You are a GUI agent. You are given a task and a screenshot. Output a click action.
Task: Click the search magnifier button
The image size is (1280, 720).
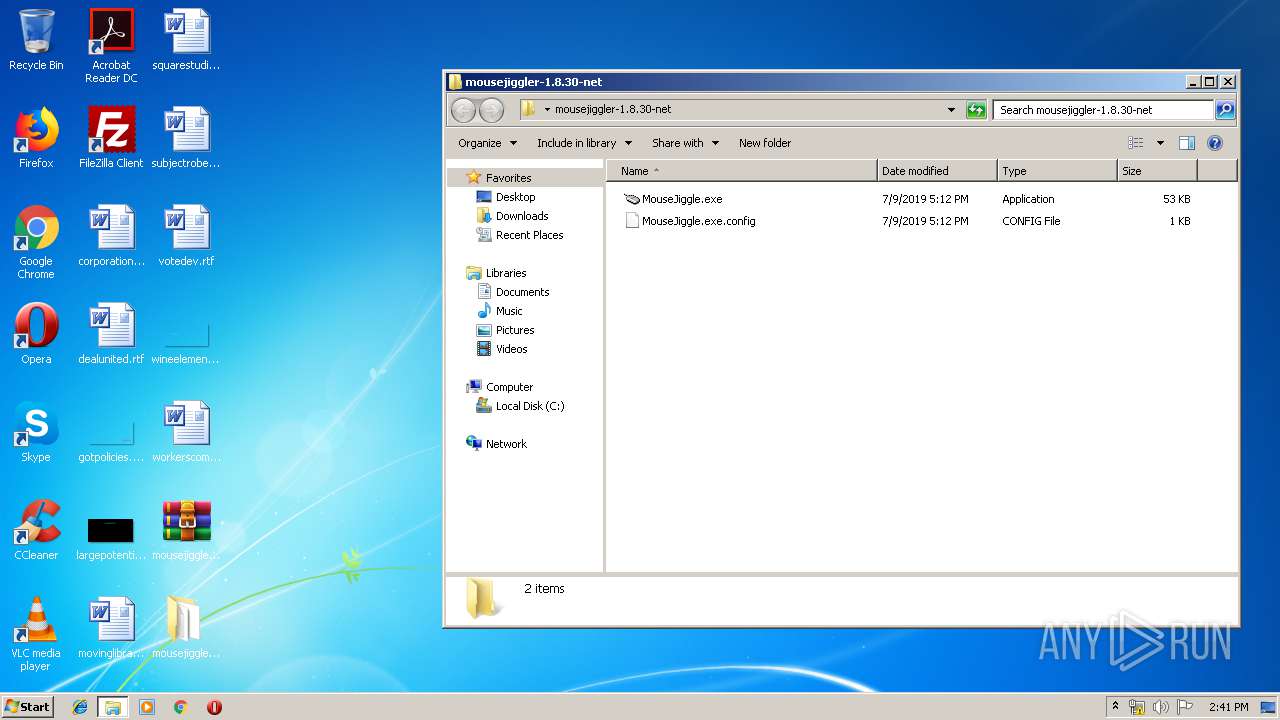point(1225,110)
